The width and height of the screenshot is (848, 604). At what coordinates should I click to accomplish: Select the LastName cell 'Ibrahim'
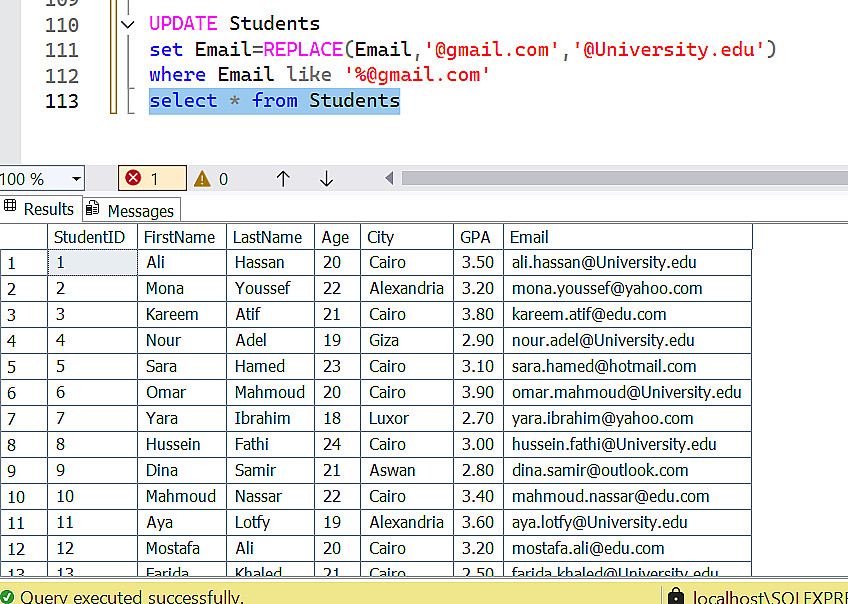coord(270,418)
